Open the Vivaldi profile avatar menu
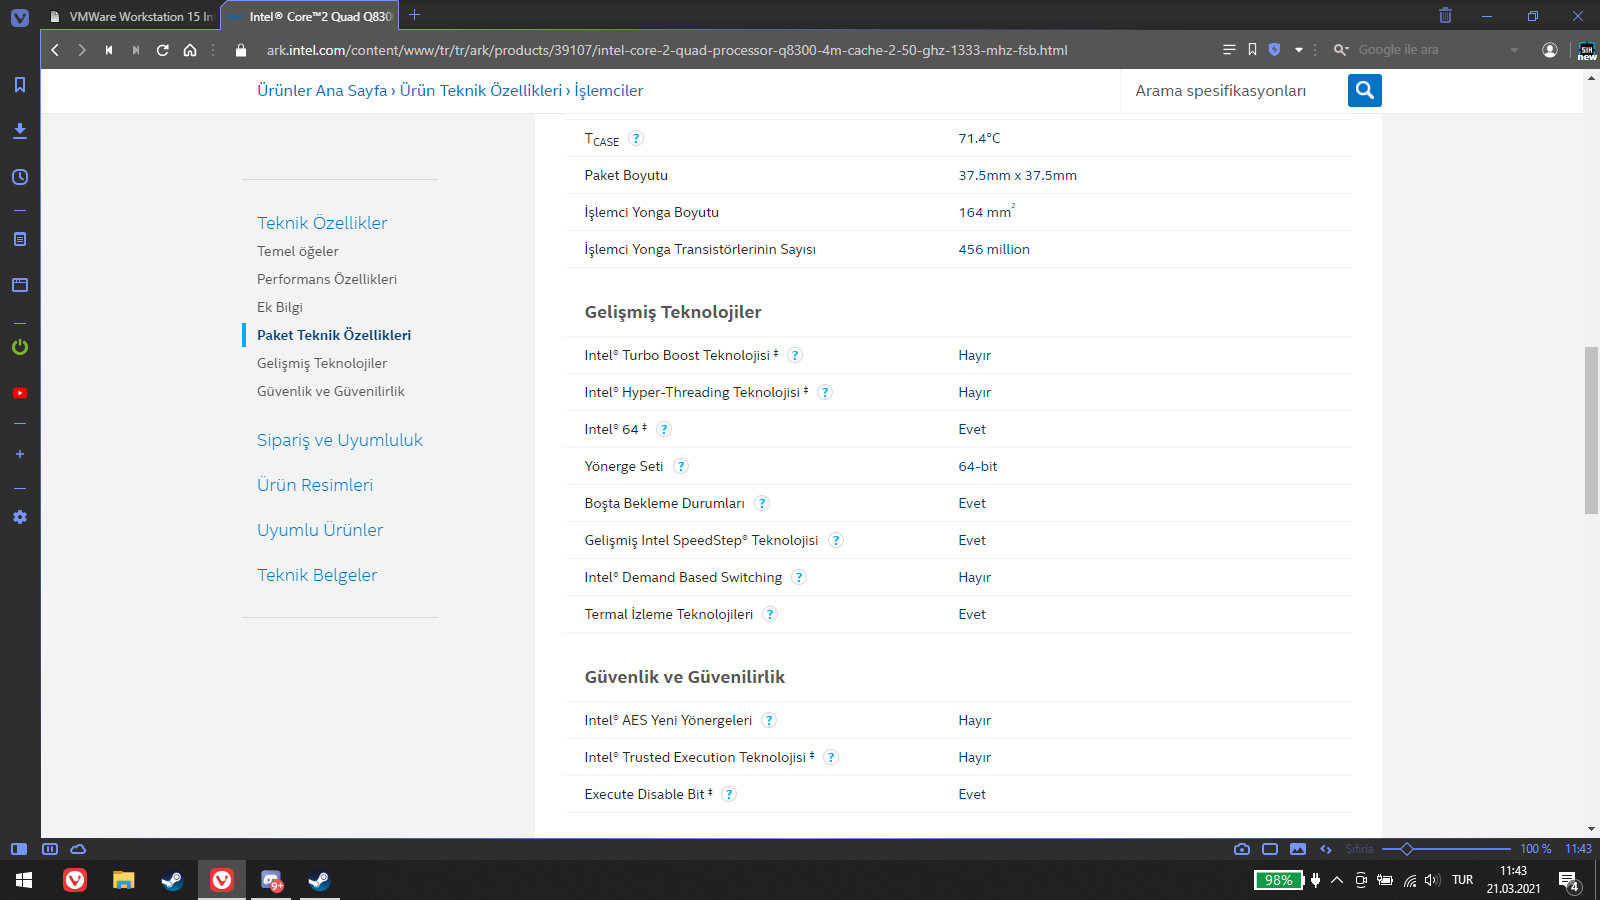Image resolution: width=1600 pixels, height=900 pixels. 1550,49
